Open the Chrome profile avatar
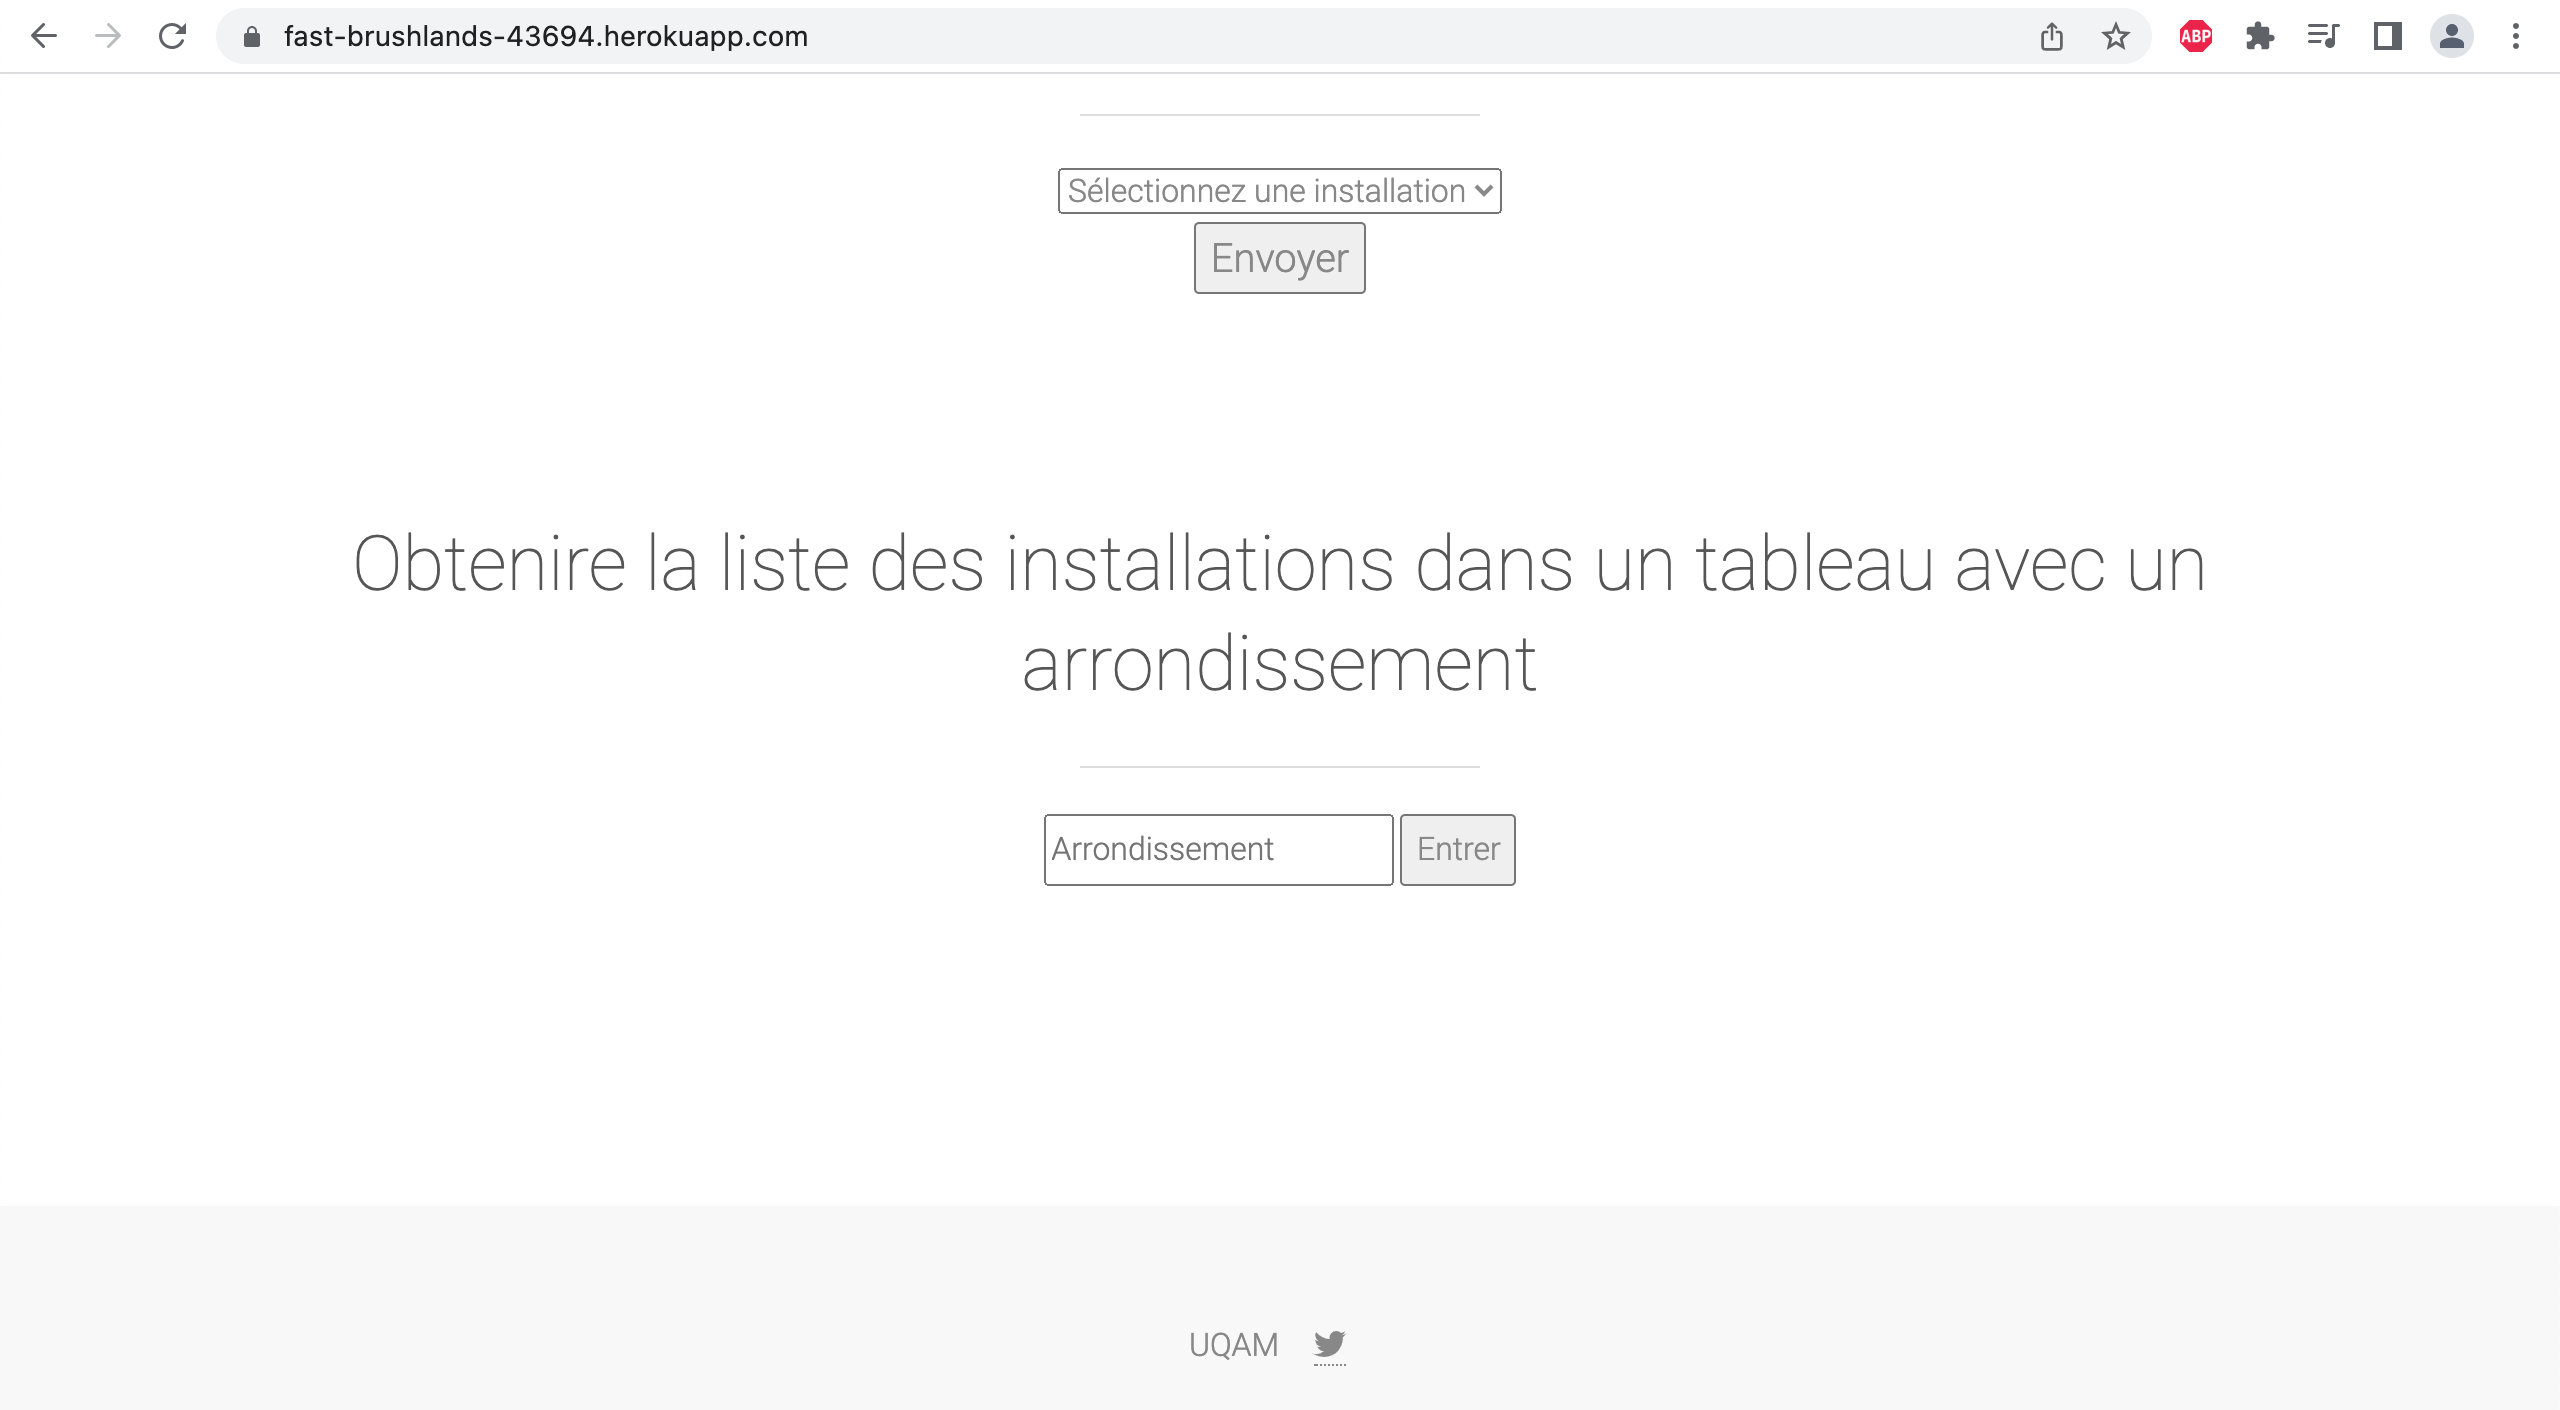 point(2451,37)
